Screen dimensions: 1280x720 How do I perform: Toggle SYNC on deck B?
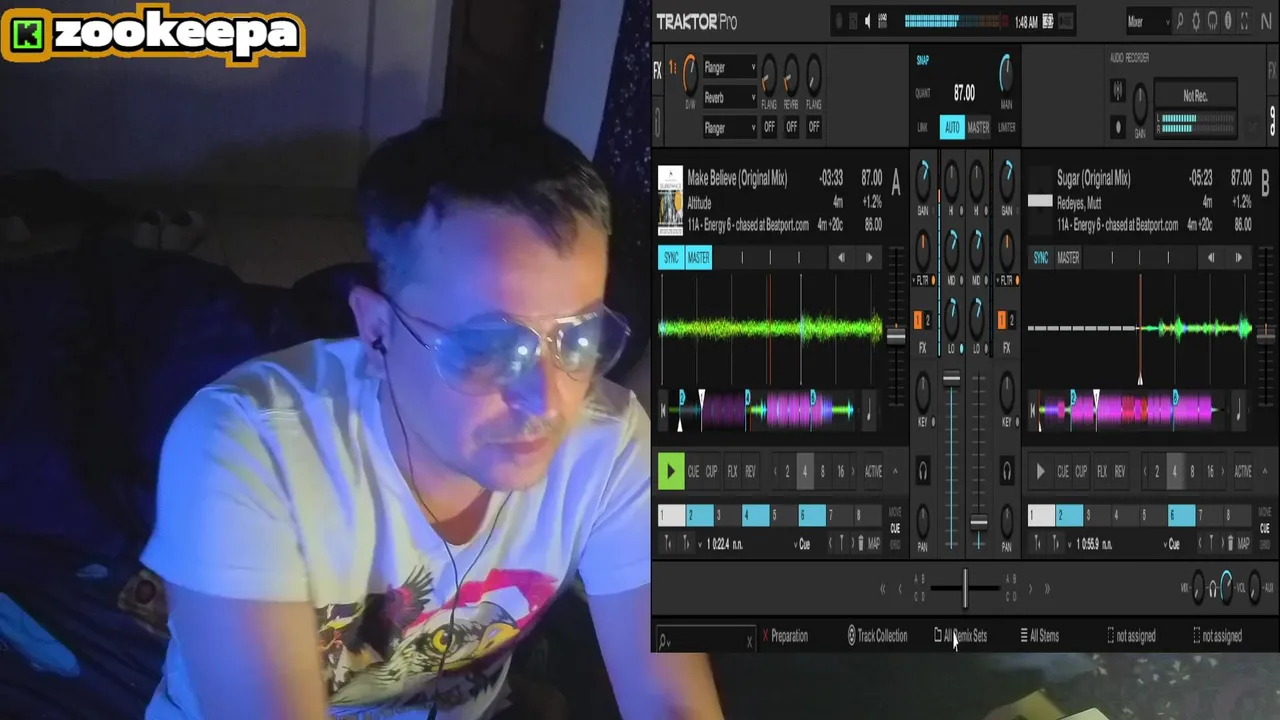click(x=1041, y=257)
